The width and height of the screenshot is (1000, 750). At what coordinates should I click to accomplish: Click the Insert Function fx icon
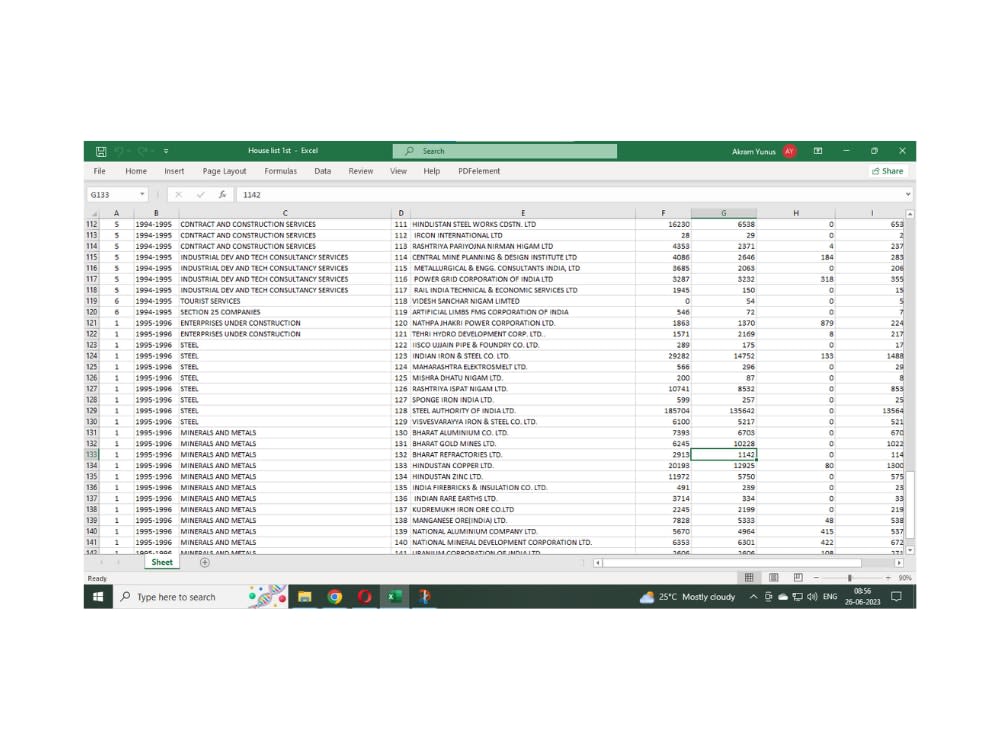(222, 195)
